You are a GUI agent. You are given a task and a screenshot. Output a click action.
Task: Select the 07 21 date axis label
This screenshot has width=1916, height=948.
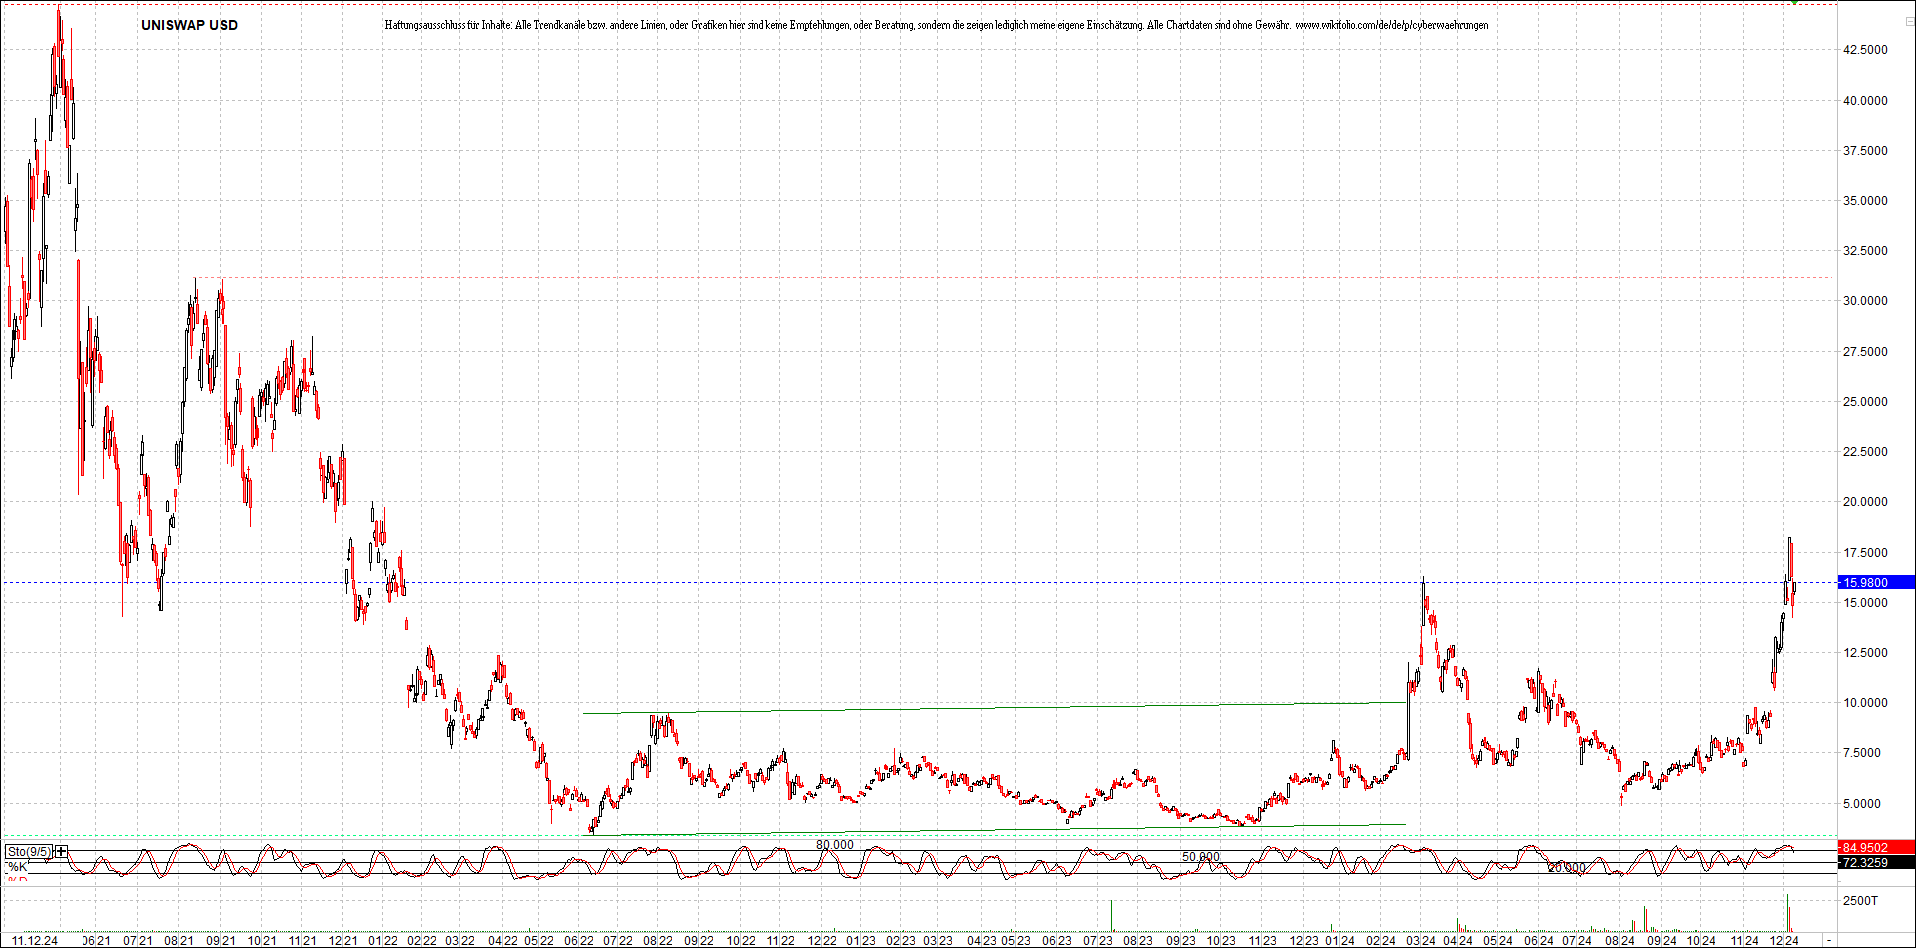[138, 941]
